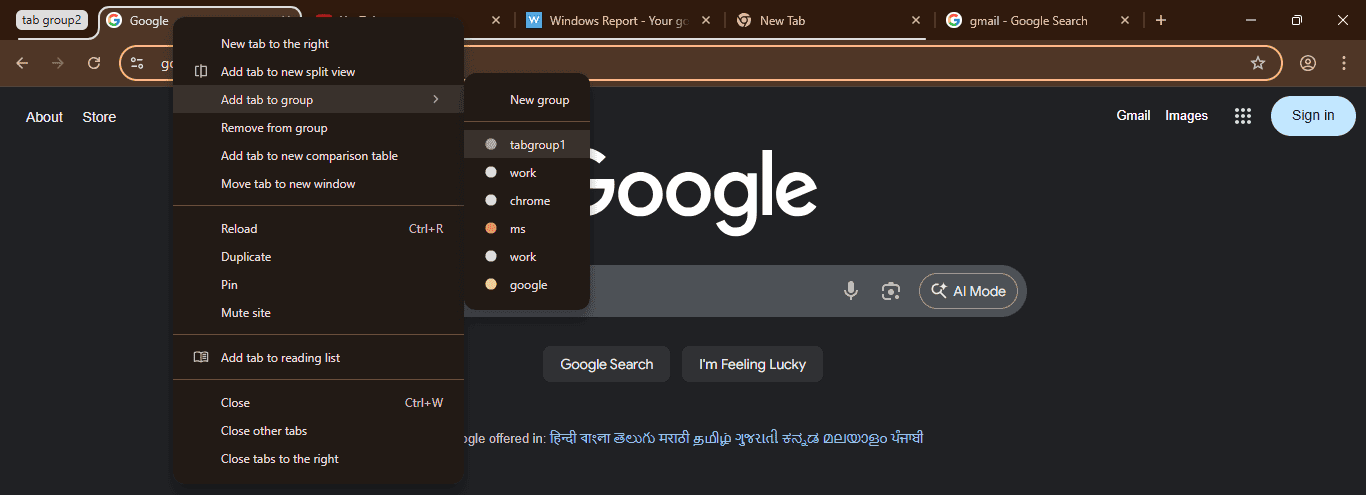This screenshot has height=495, width=1366.
Task: Click the reload page icon
Action: tap(94, 63)
